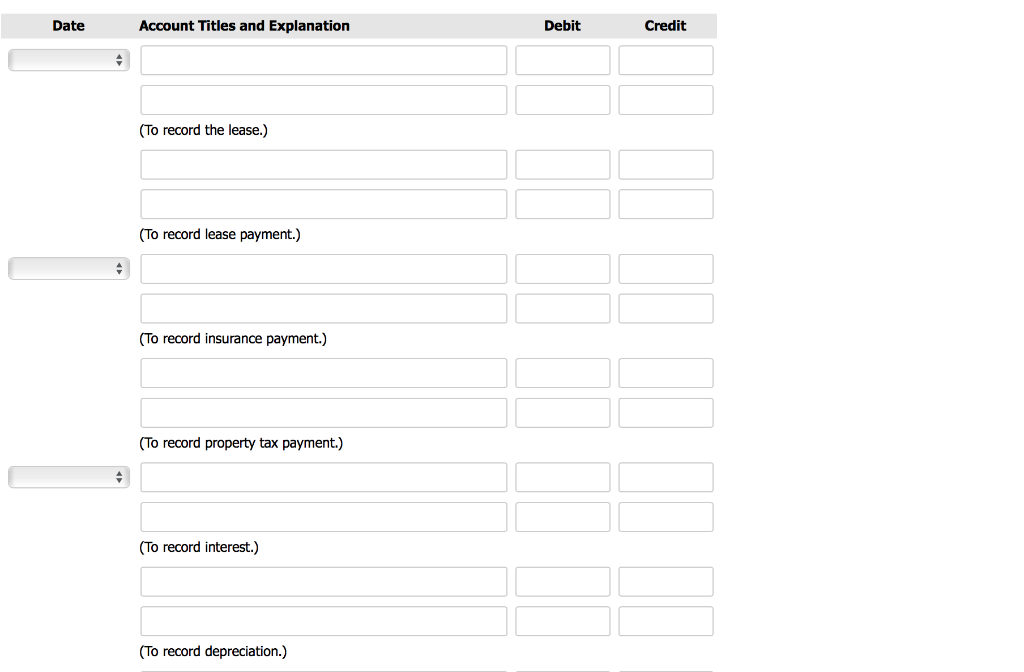
Task: Click the credit field of the first lease row
Action: [x=665, y=60]
